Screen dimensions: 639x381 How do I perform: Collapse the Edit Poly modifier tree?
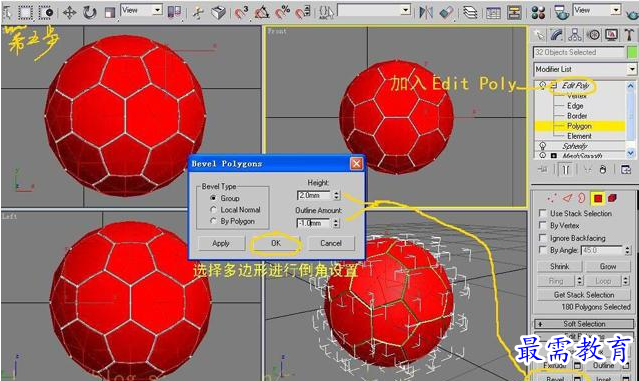coord(553,86)
